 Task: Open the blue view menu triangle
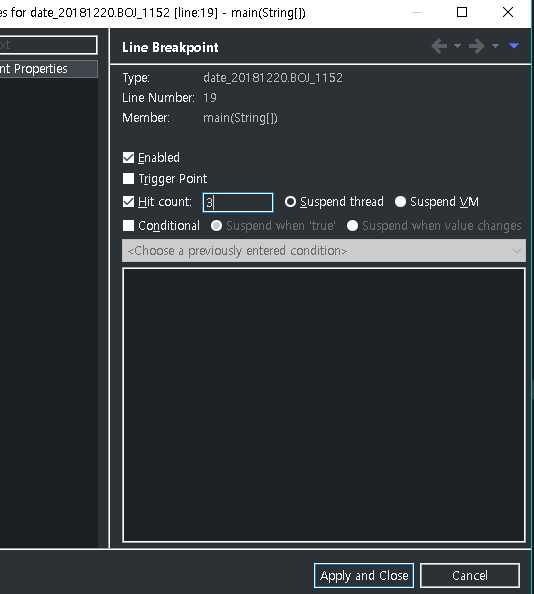pos(514,46)
